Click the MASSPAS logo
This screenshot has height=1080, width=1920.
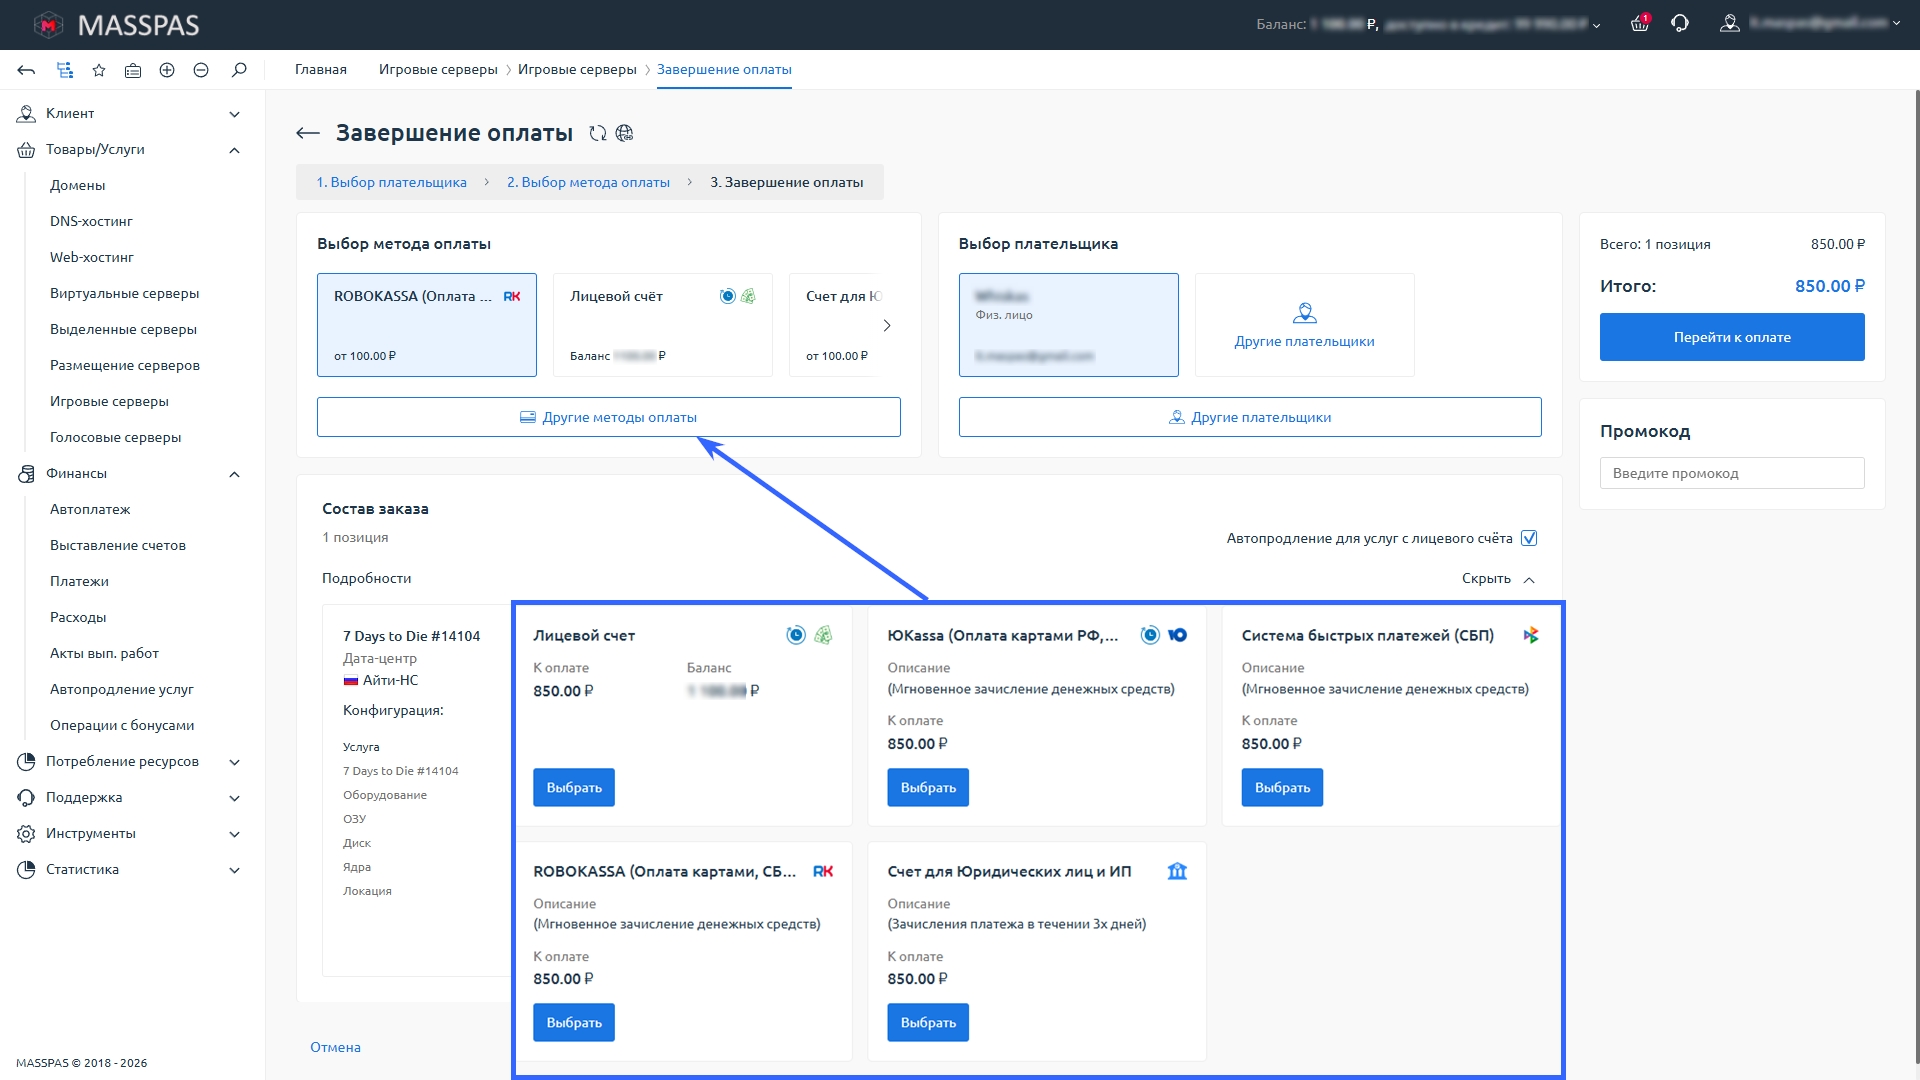pos(116,25)
